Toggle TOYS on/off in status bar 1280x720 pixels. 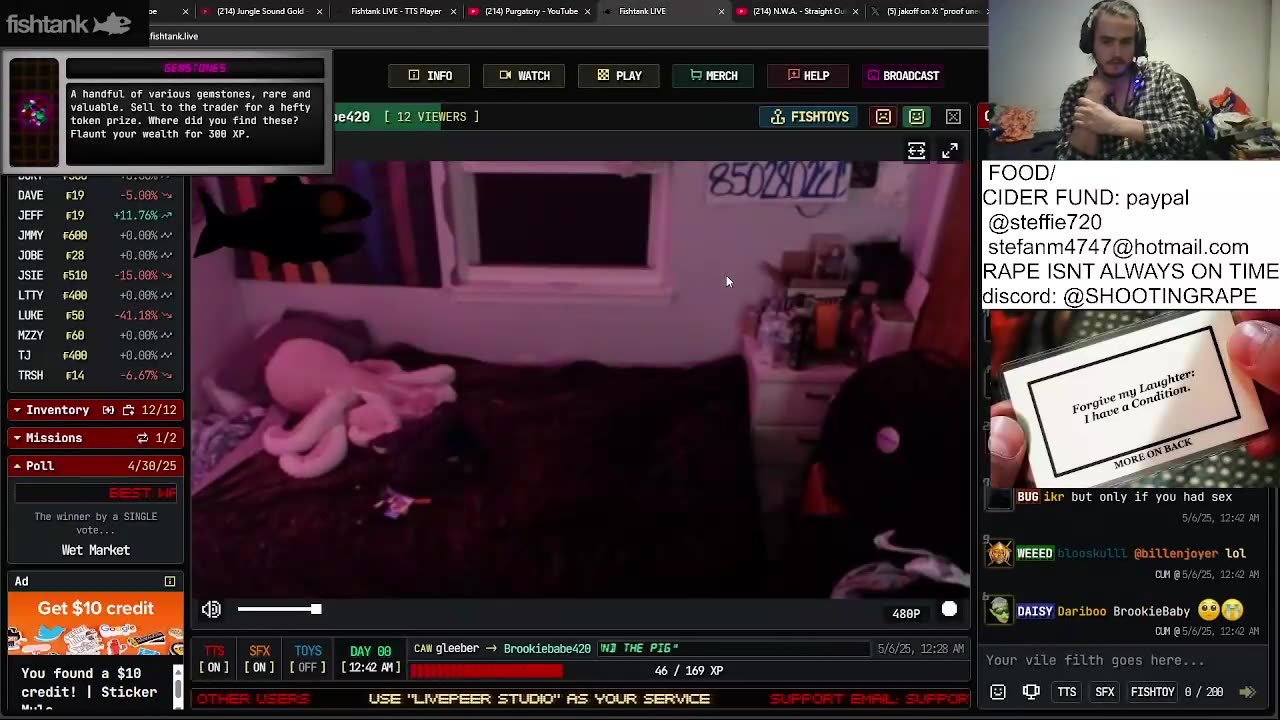click(308, 659)
